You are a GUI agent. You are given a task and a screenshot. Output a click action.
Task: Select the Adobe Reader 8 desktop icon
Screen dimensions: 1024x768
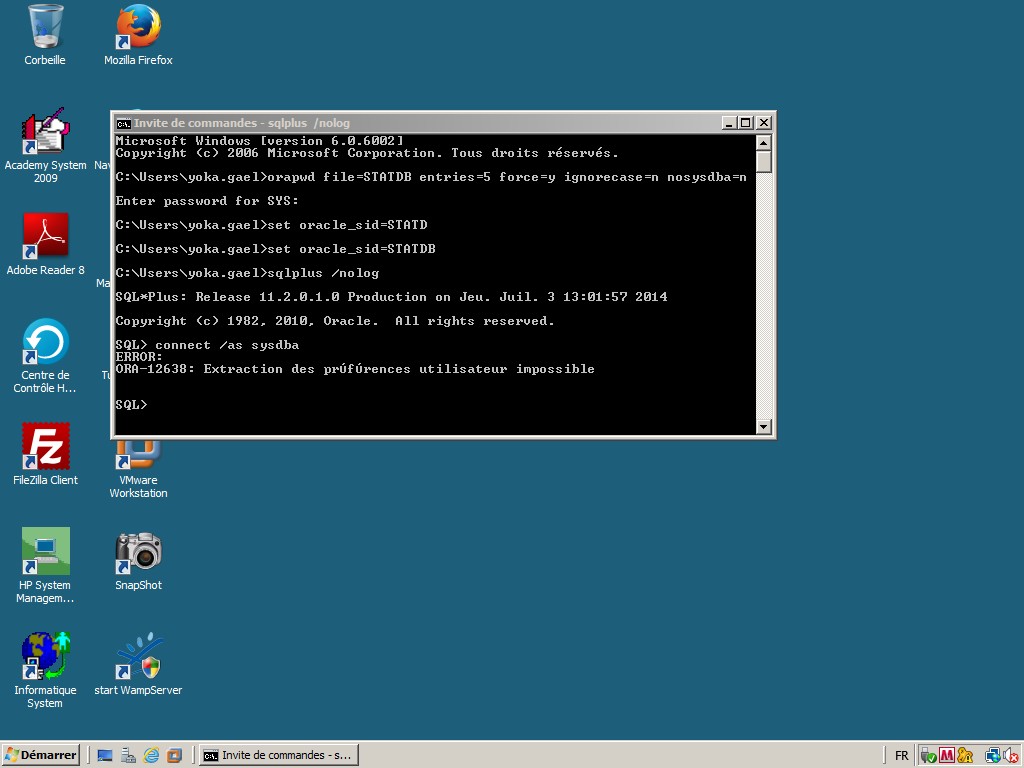tap(45, 238)
